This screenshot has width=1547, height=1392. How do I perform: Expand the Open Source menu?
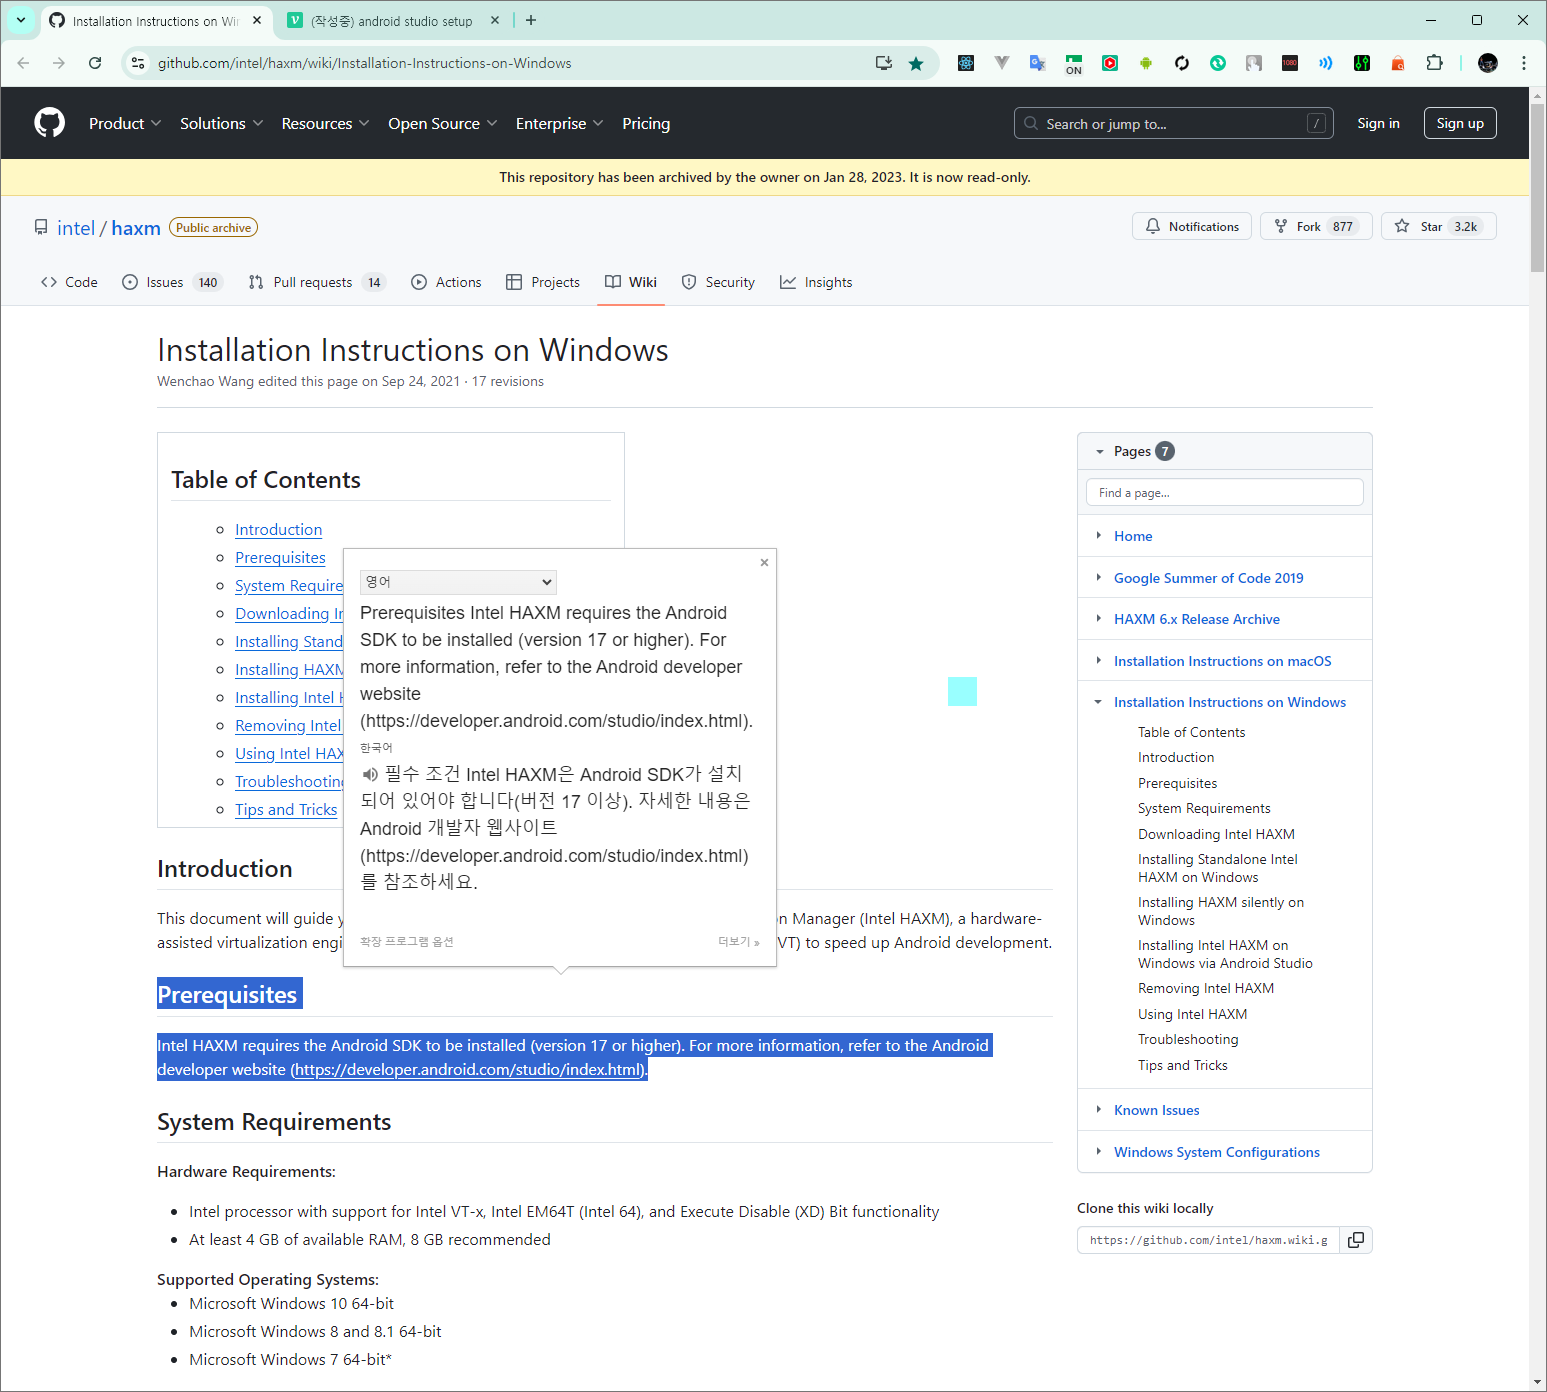[442, 123]
